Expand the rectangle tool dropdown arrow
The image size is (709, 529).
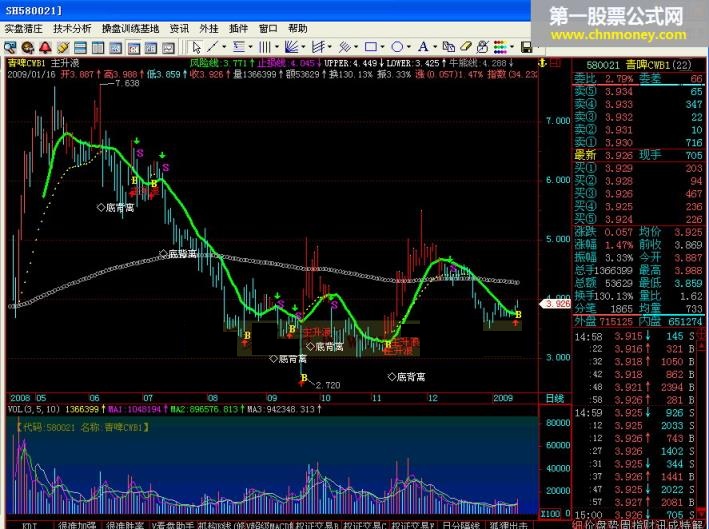pyautogui.click(x=383, y=47)
